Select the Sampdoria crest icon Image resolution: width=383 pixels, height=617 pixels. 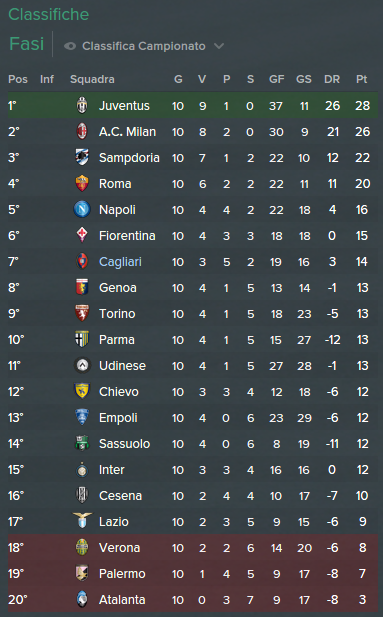(x=82, y=157)
